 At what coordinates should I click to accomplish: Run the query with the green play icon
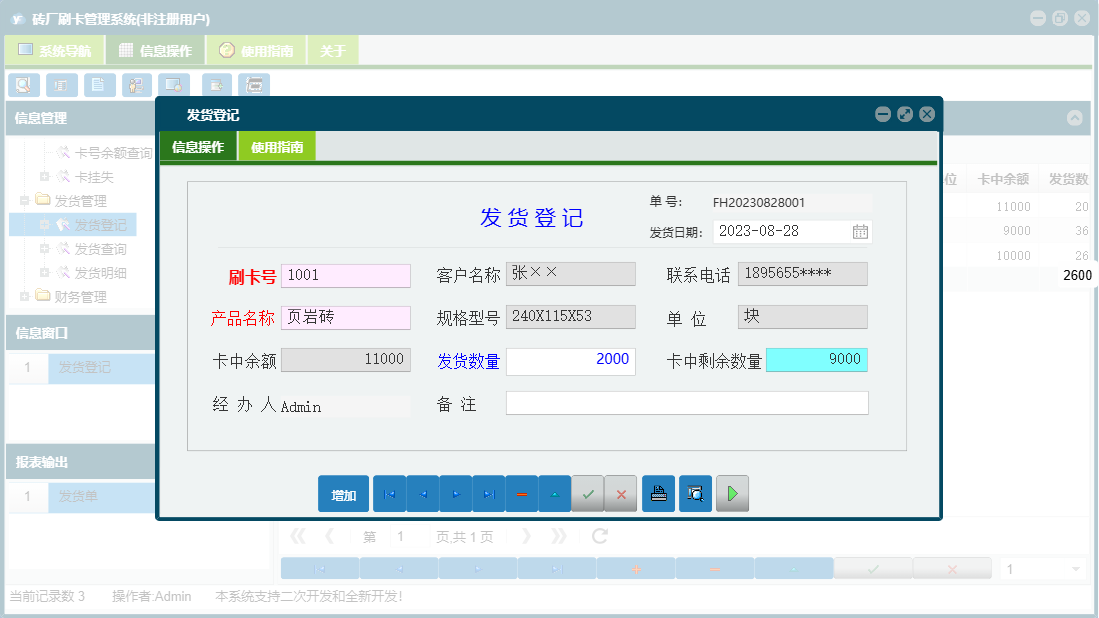pos(732,493)
